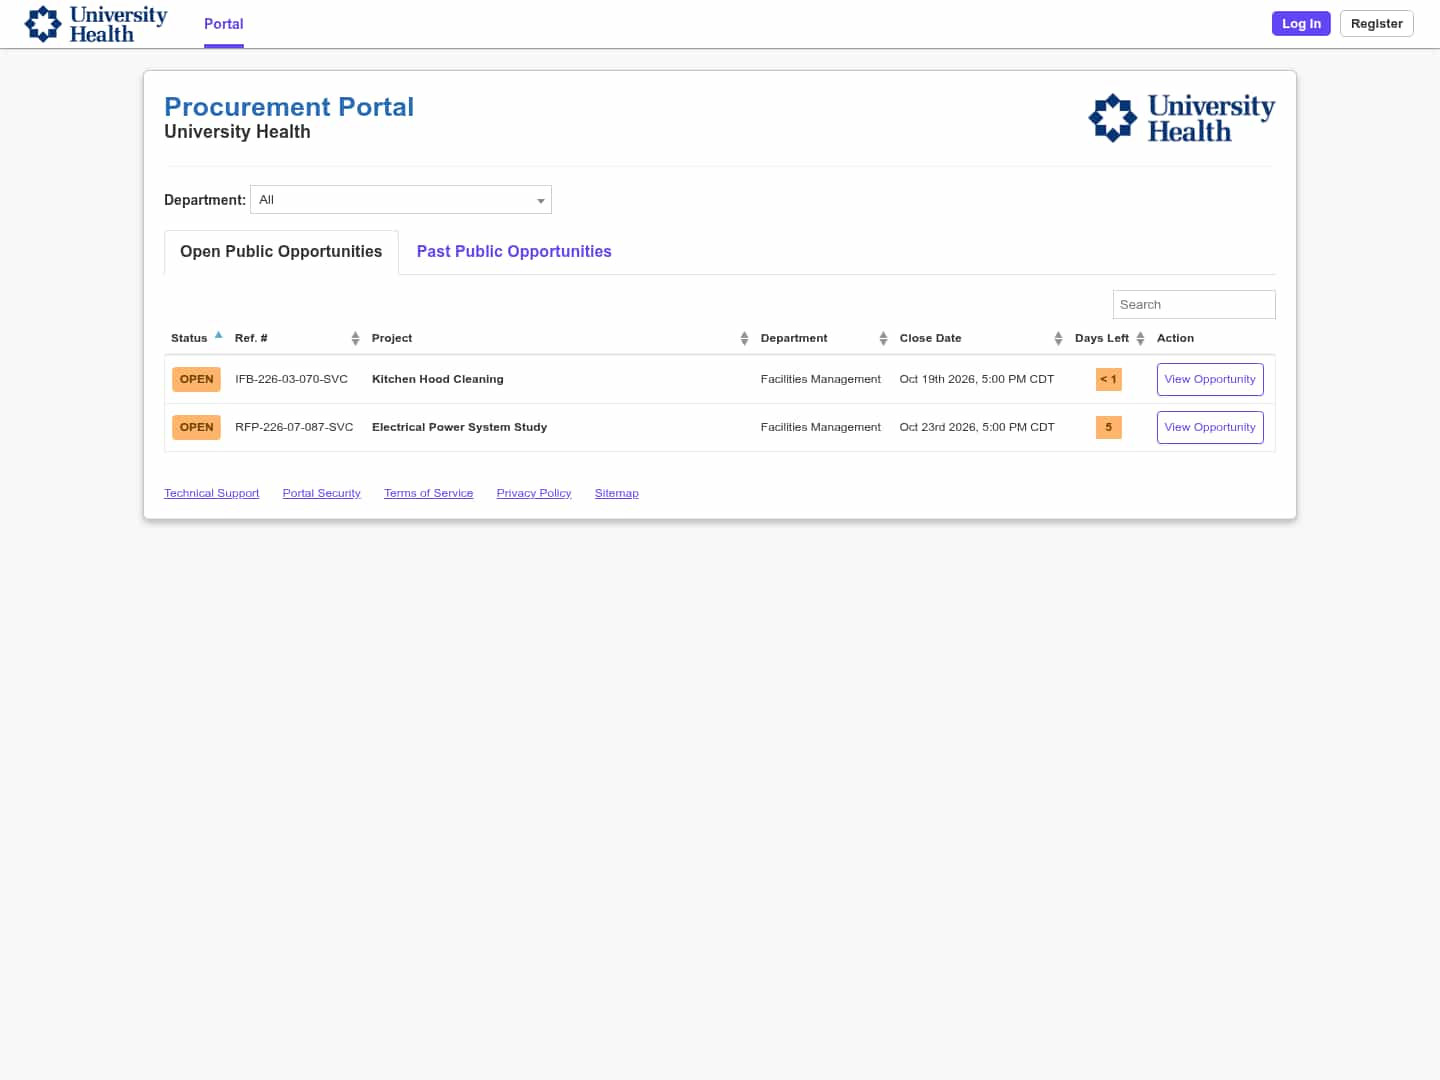1440x1080 pixels.
Task: Click the '5' days left badge
Action: 1109,428
